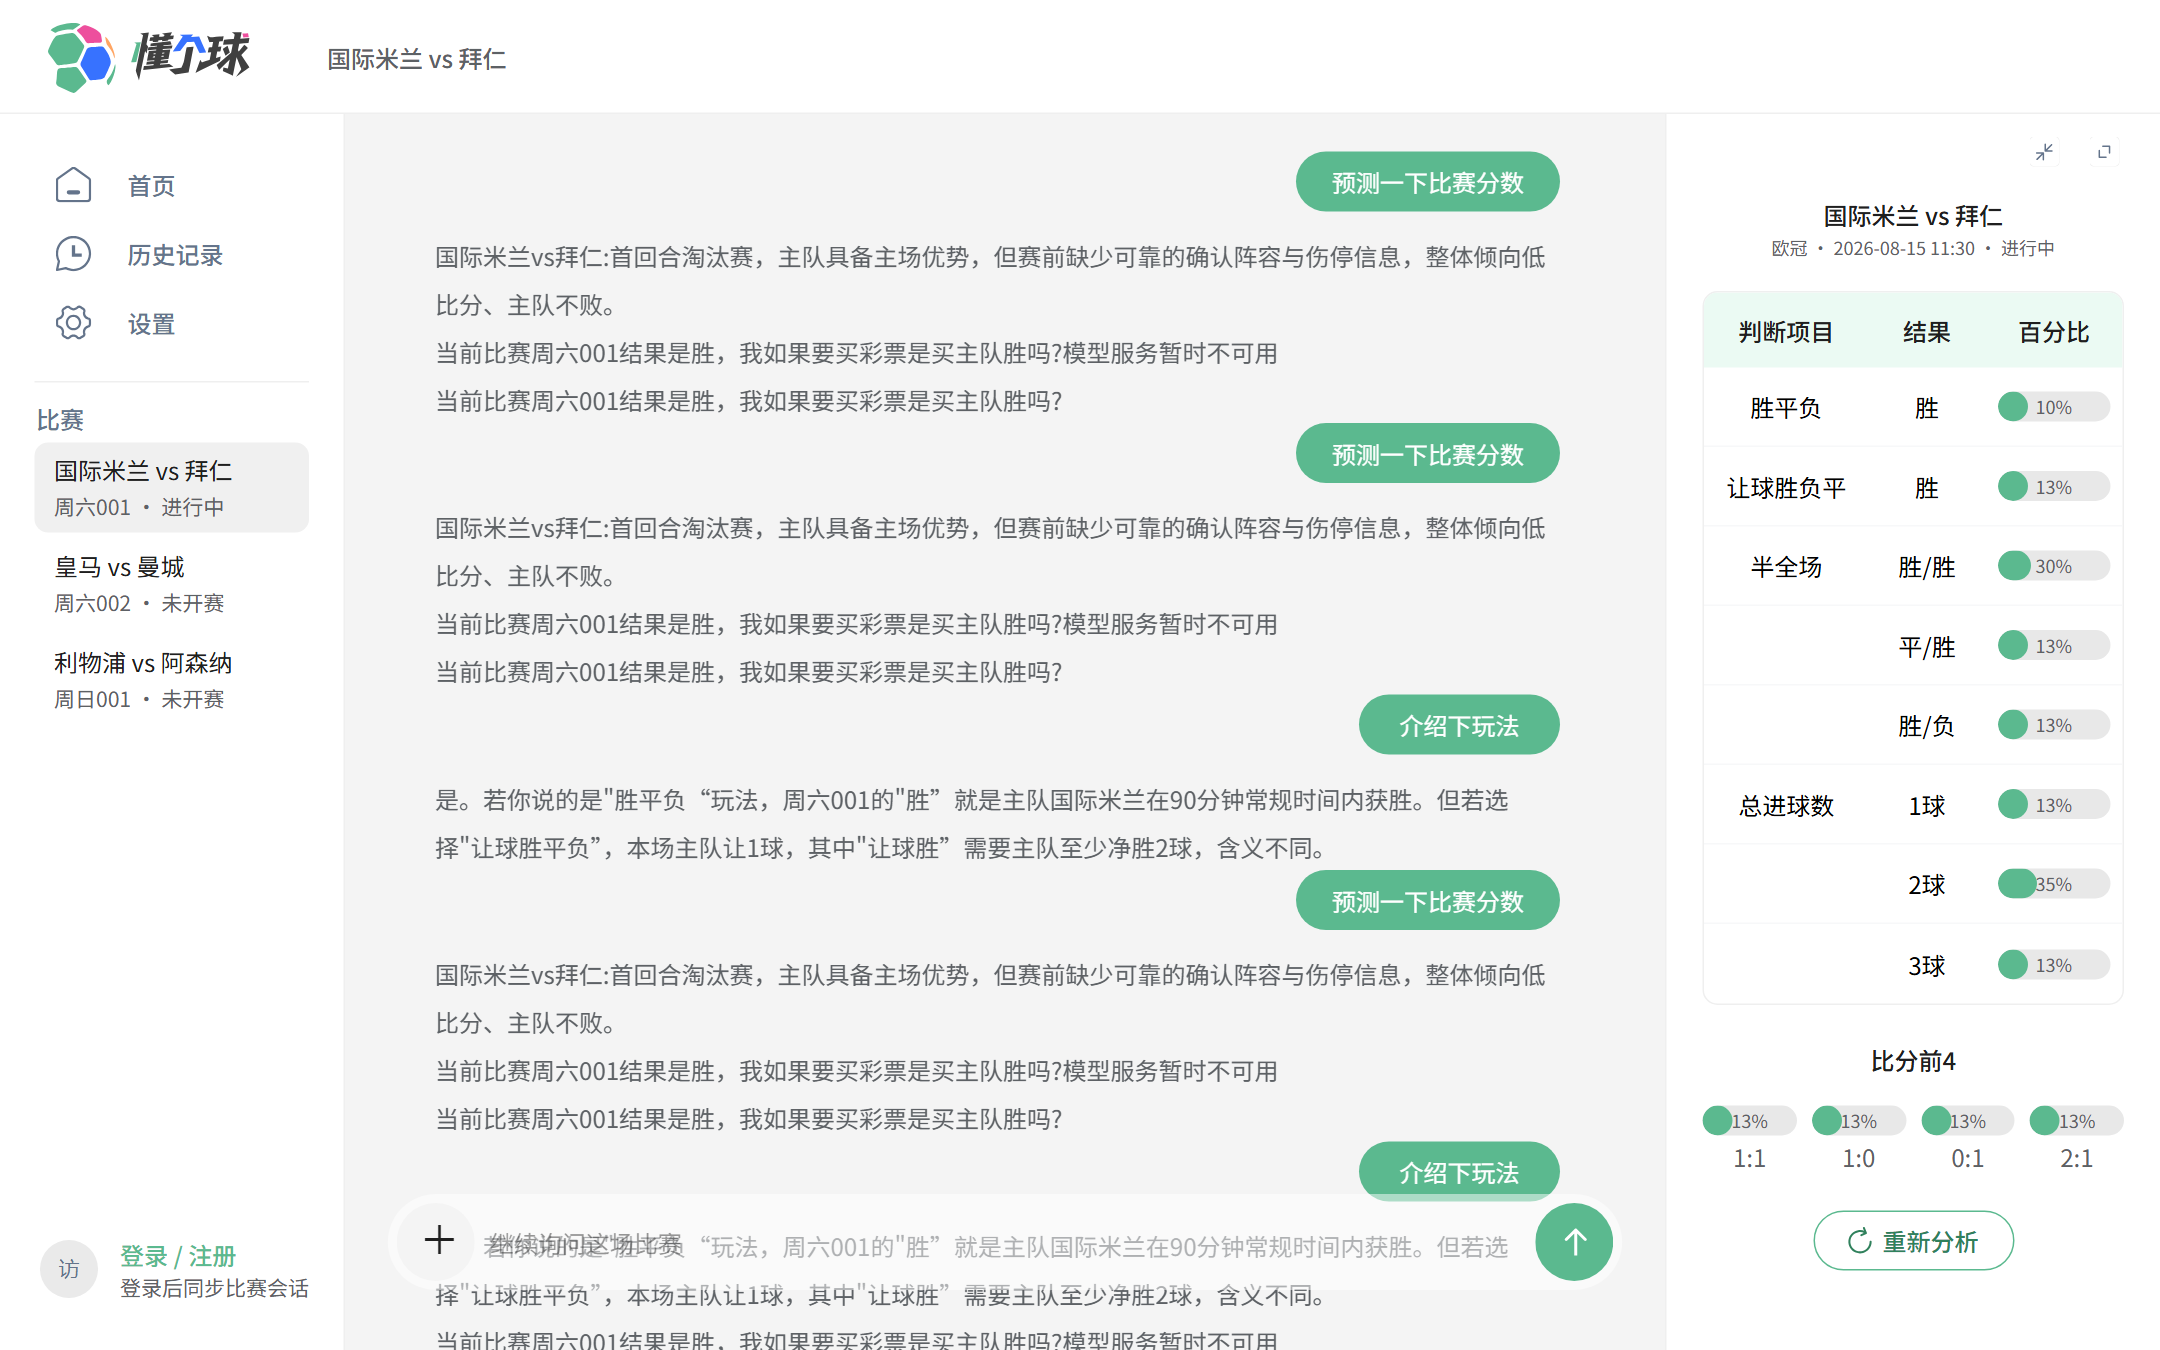The height and width of the screenshot is (1350, 2160).
Task: Click the 让球胜负平 13% percentage bar
Action: [2053, 487]
